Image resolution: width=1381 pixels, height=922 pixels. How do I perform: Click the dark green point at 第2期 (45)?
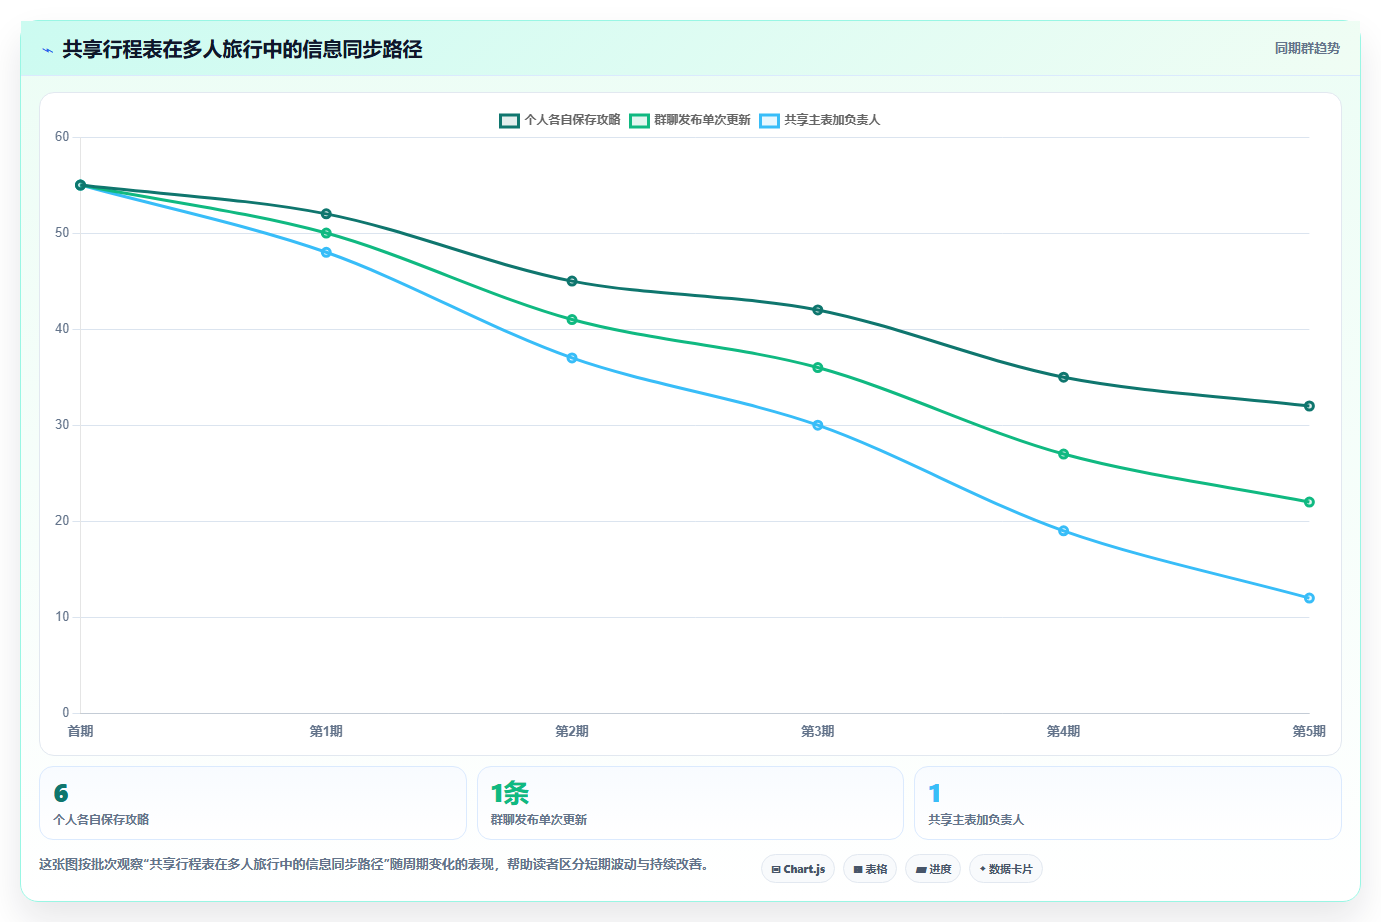point(572,281)
